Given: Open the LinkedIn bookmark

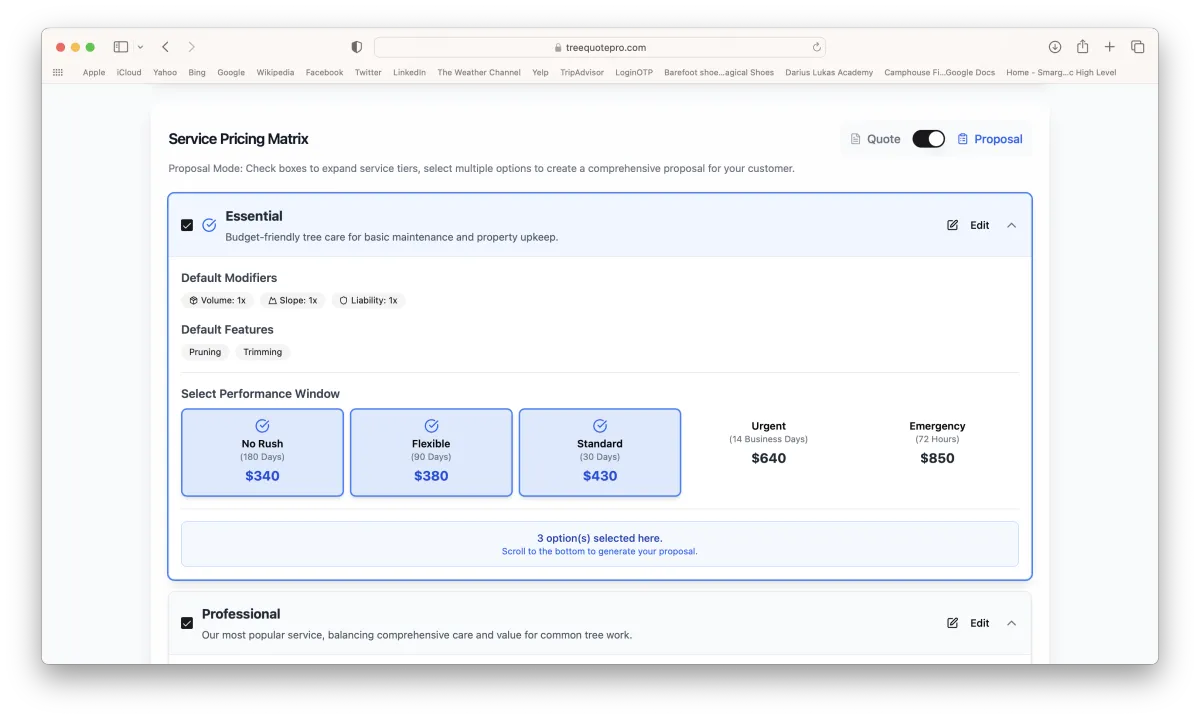Looking at the screenshot, I should coord(409,72).
